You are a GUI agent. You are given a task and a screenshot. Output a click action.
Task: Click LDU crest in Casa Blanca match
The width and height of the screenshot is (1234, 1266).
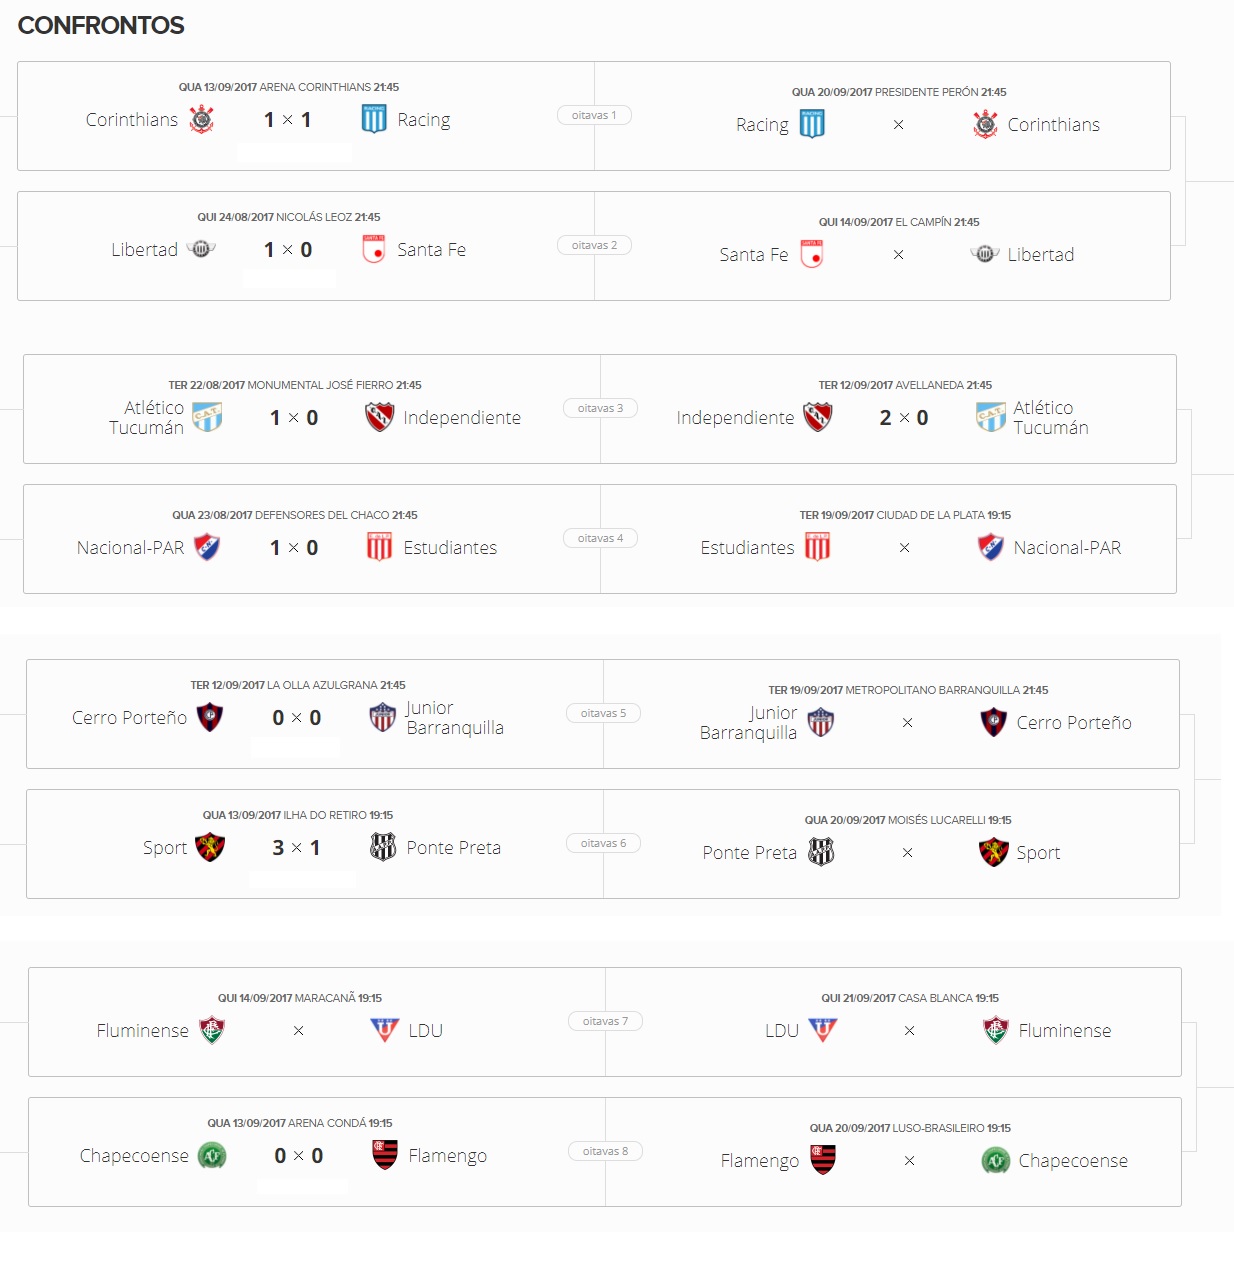[822, 1030]
